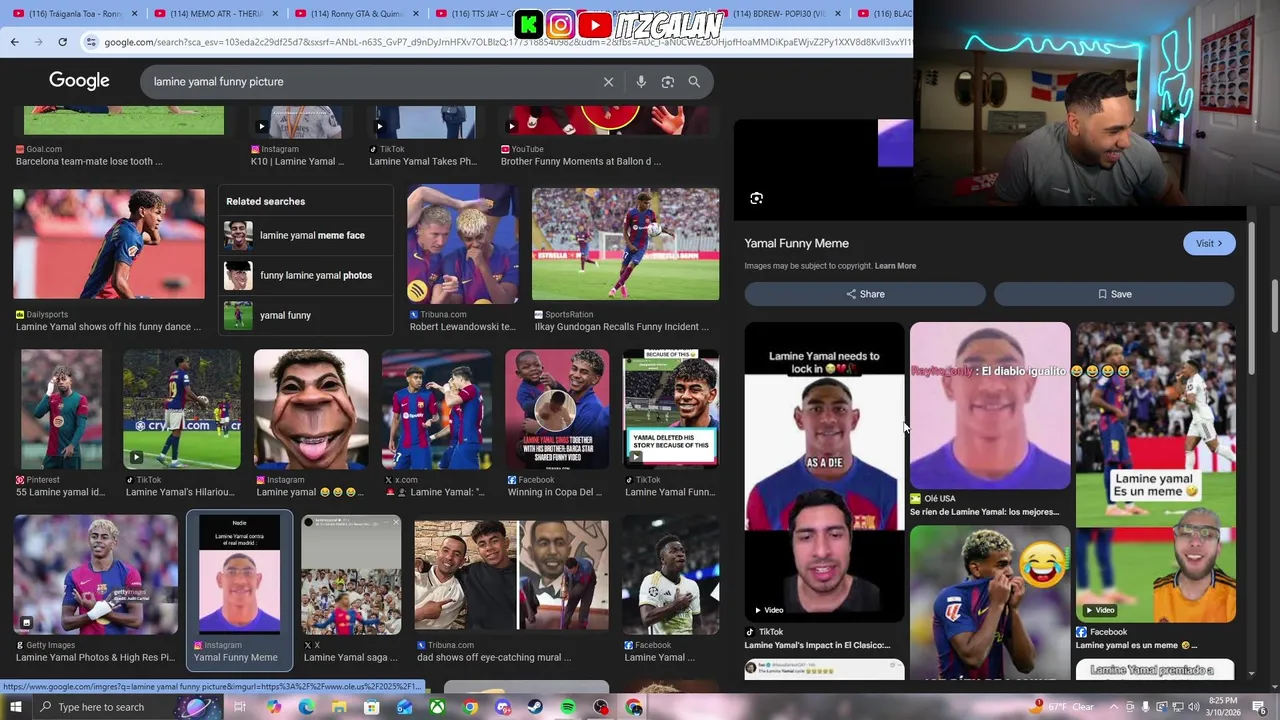Open SportsRation Ilkay Gundogan image result
Viewport: 1280px width, 720px height.
coord(625,244)
